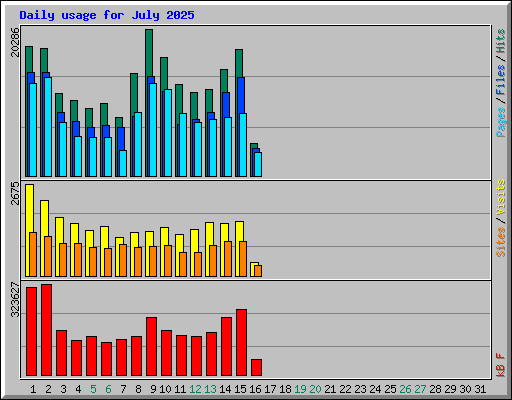Click the short red KB bar for day 16
Screen dimensions: 512x400
(256, 367)
